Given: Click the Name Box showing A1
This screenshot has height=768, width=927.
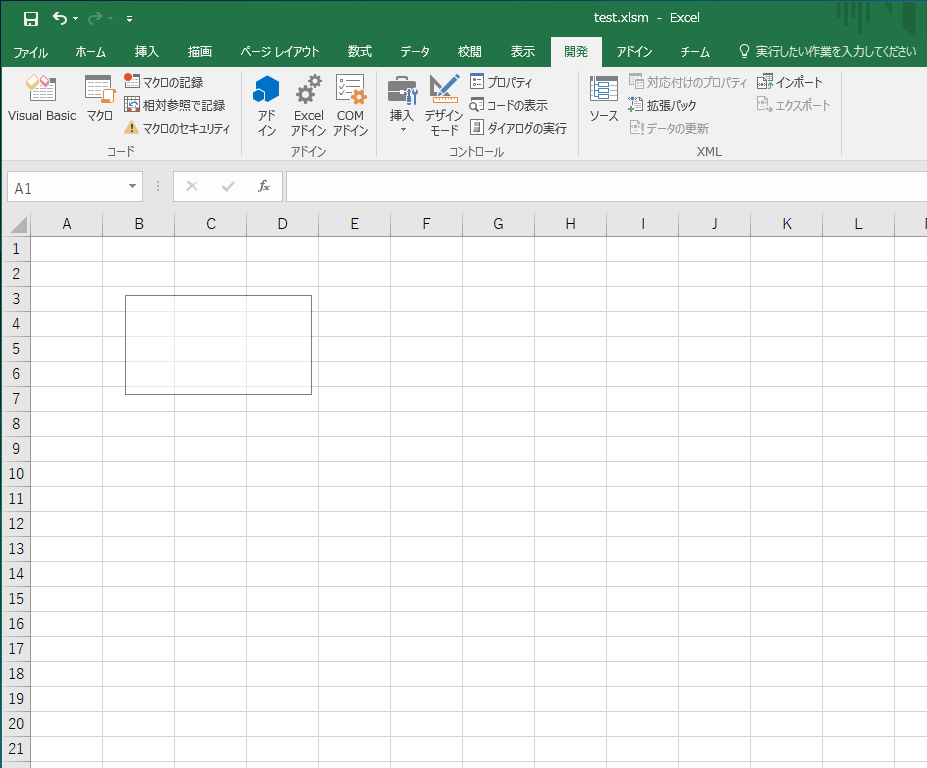Looking at the screenshot, I should coord(66,188).
